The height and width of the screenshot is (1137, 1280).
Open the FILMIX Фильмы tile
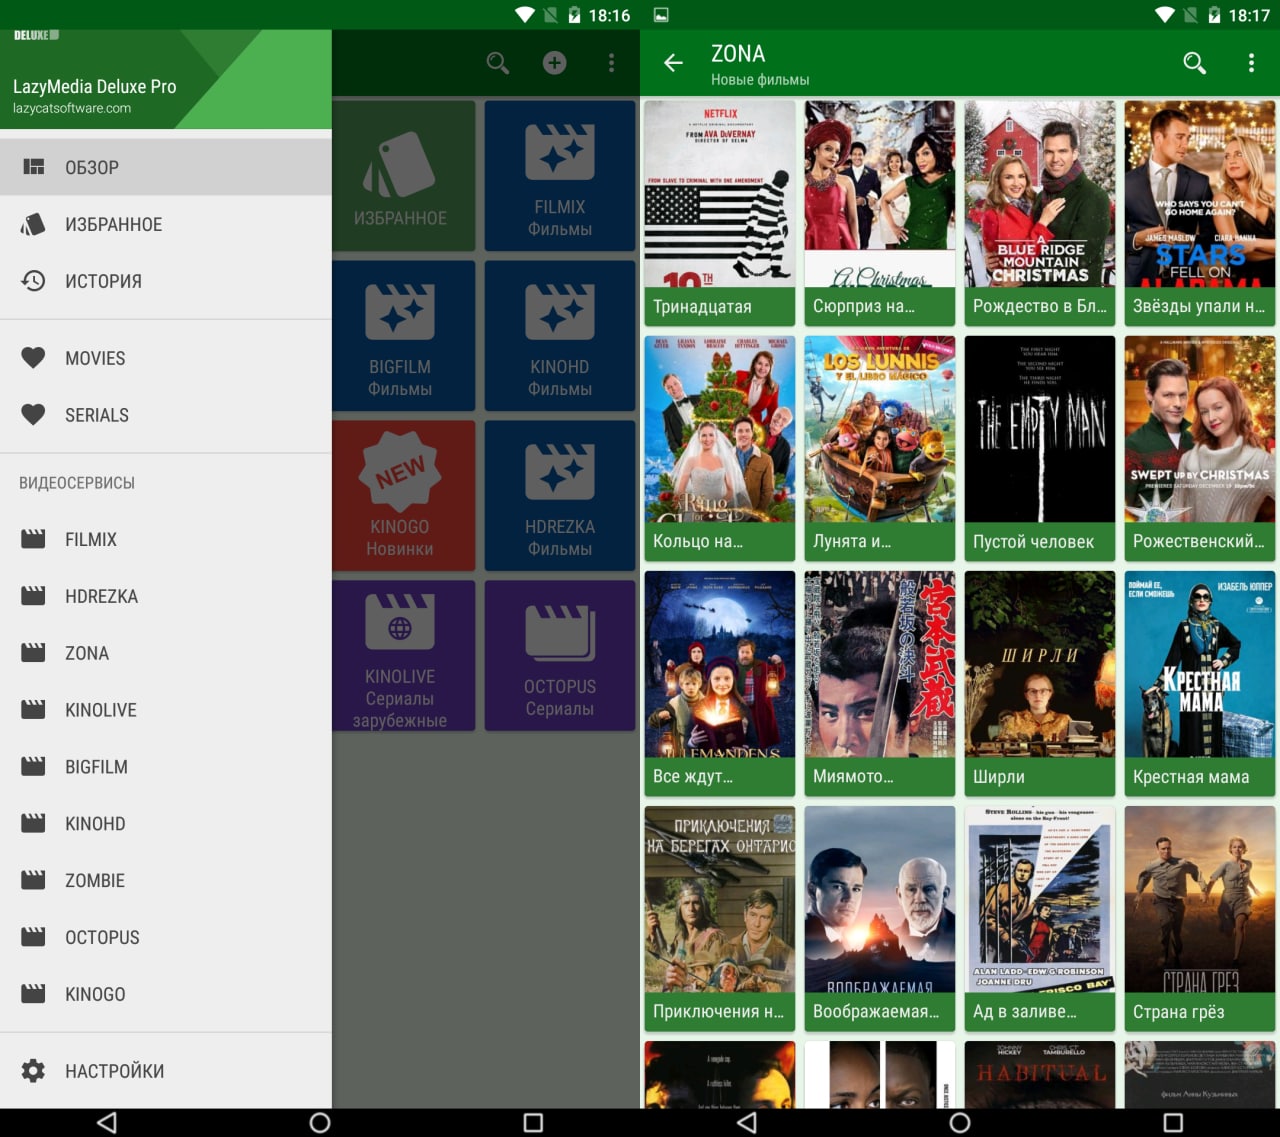click(560, 176)
